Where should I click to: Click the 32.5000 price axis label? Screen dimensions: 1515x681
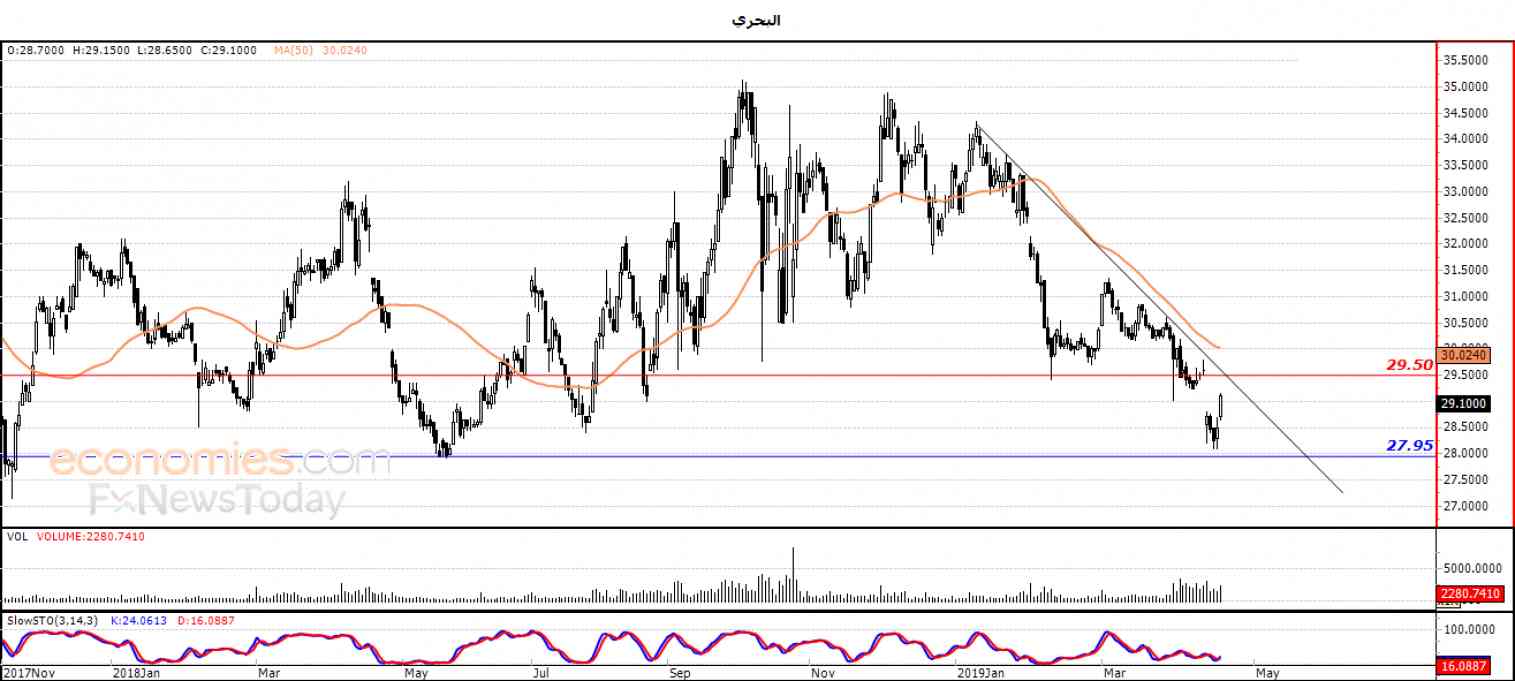tap(1466, 218)
